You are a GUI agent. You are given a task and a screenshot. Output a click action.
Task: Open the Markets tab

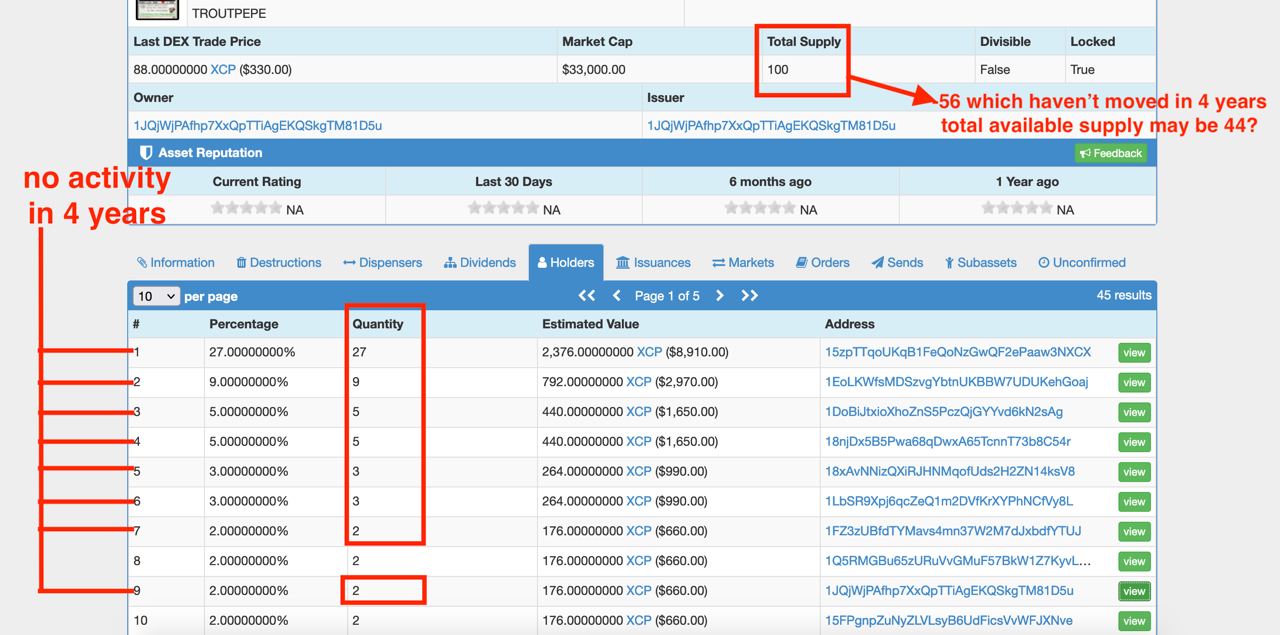coord(743,263)
